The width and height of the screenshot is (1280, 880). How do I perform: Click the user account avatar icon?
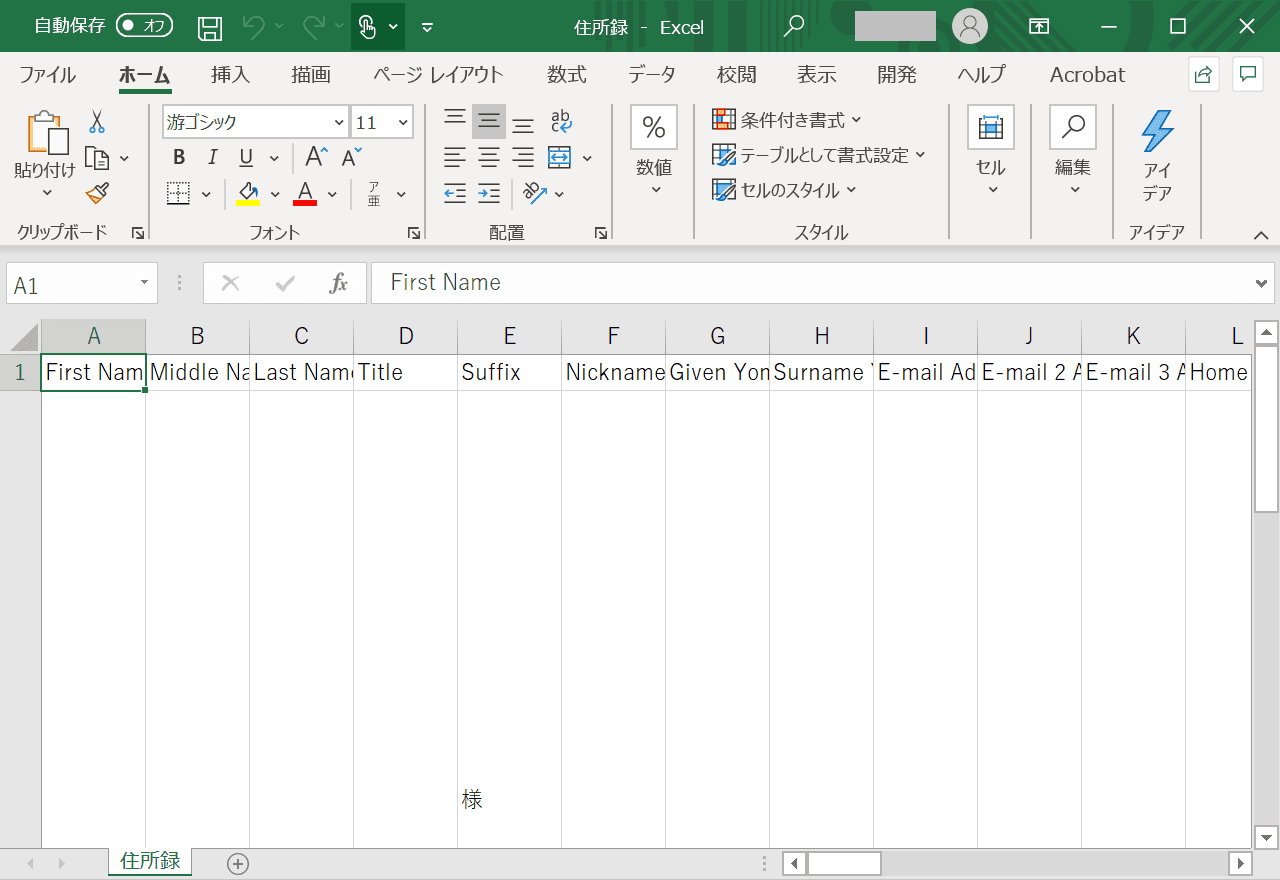pos(969,27)
